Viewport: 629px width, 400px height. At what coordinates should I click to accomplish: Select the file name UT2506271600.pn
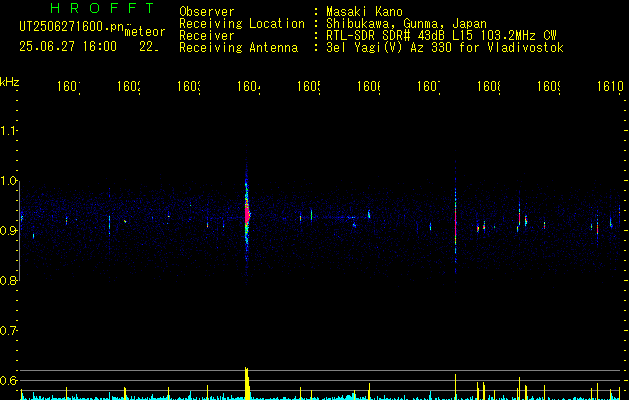[72, 27]
